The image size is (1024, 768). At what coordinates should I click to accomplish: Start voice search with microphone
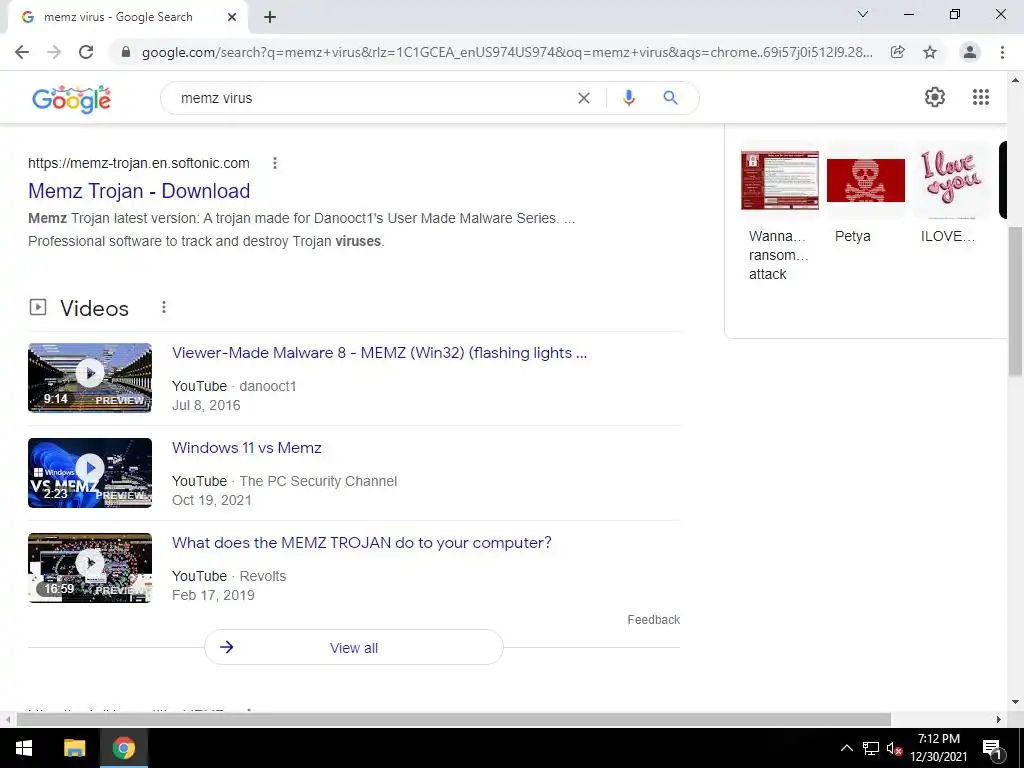tap(629, 98)
